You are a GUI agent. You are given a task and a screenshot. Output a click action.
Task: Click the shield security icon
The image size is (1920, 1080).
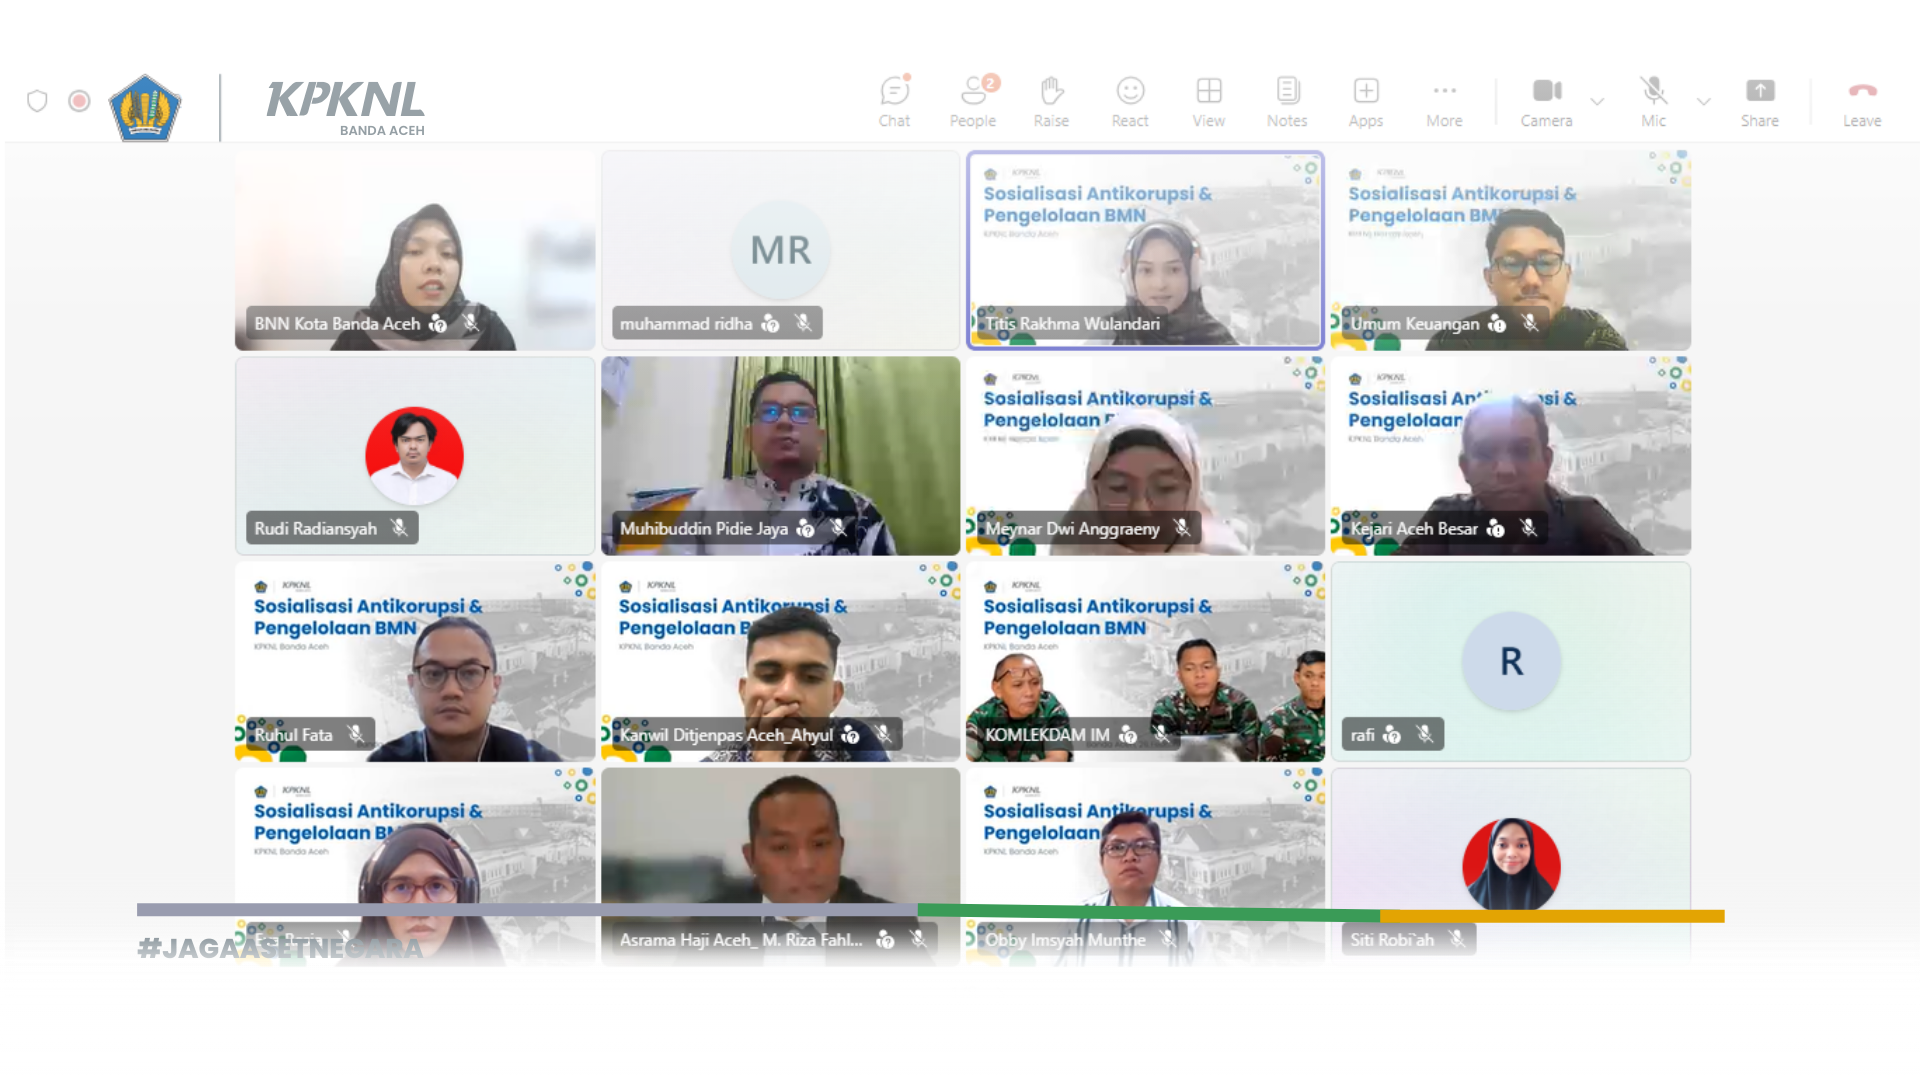click(37, 101)
